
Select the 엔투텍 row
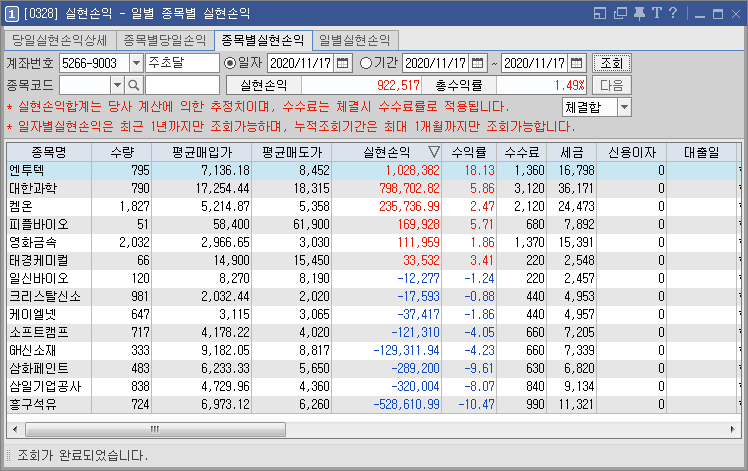coord(372,170)
